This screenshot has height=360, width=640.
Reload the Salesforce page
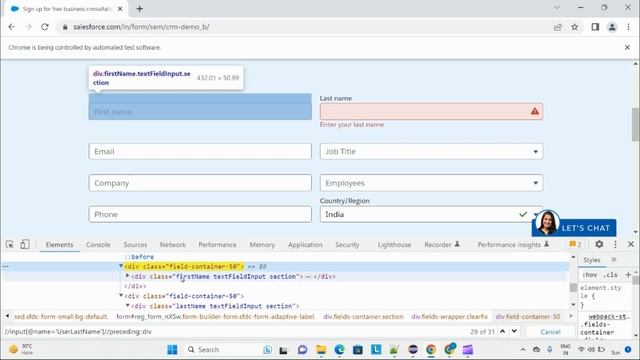click(45, 27)
